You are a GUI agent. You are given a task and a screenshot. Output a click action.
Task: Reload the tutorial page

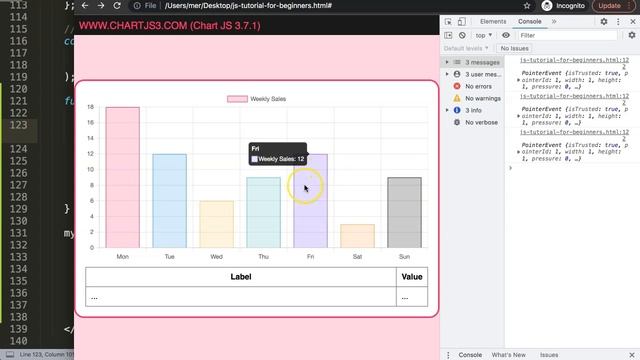click(x=117, y=6)
